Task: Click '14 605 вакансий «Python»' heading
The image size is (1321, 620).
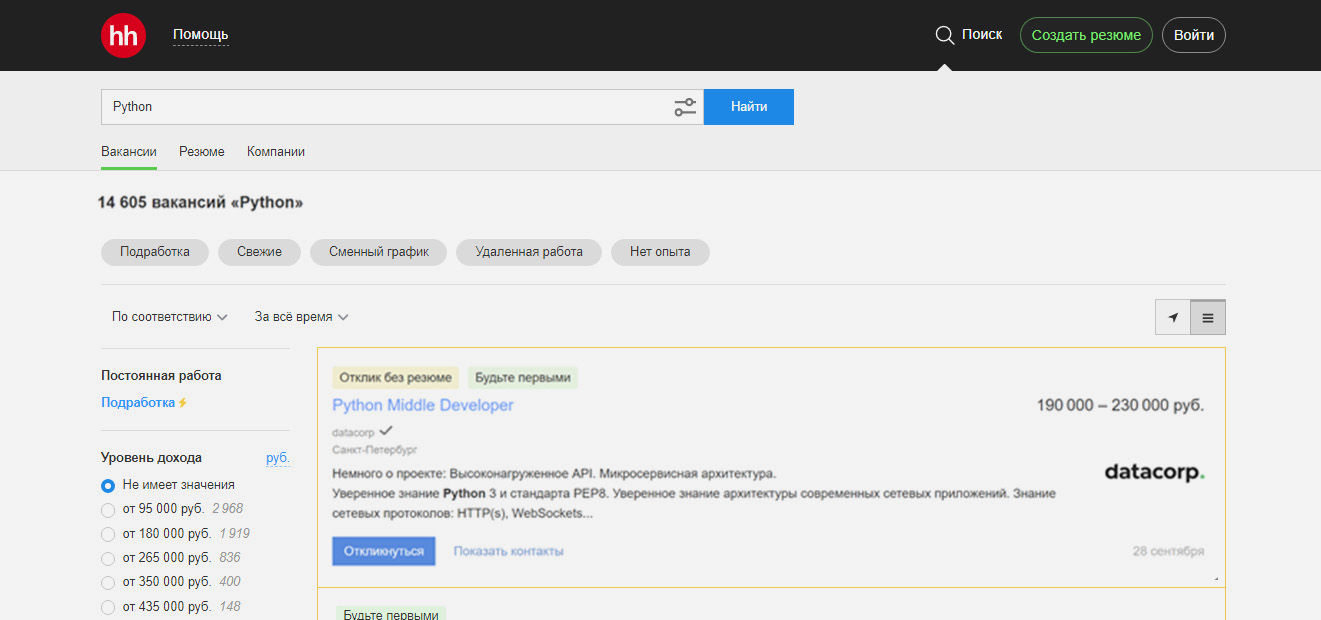Action: [200, 203]
